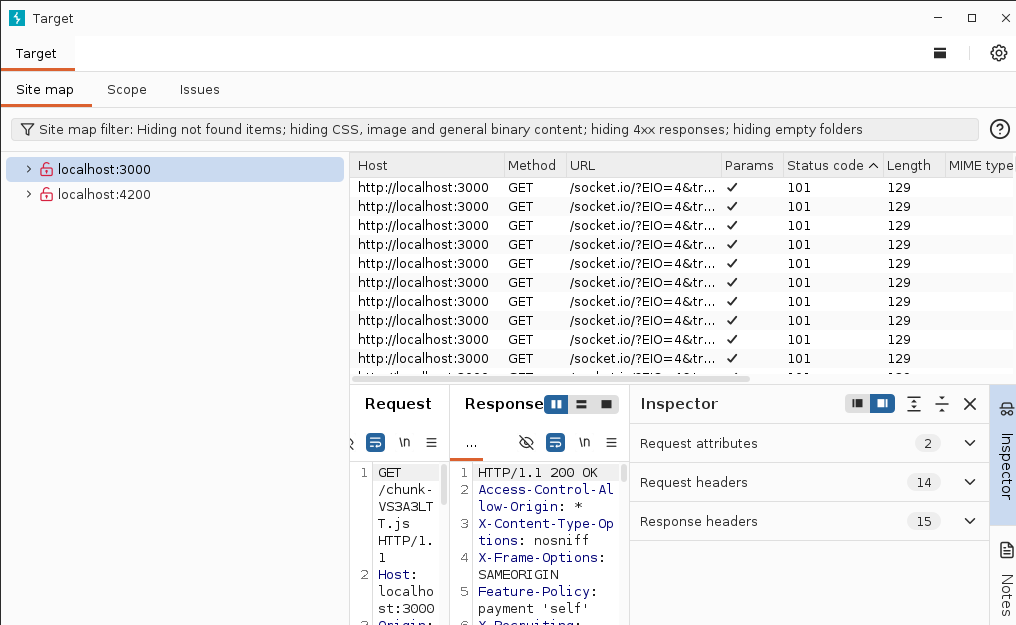Expand the localhost:4200 tree node
The height and width of the screenshot is (625, 1016).
pos(29,194)
